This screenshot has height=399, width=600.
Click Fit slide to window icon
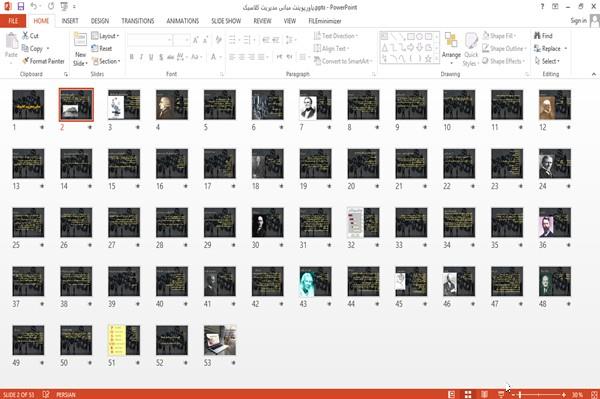pos(594,394)
